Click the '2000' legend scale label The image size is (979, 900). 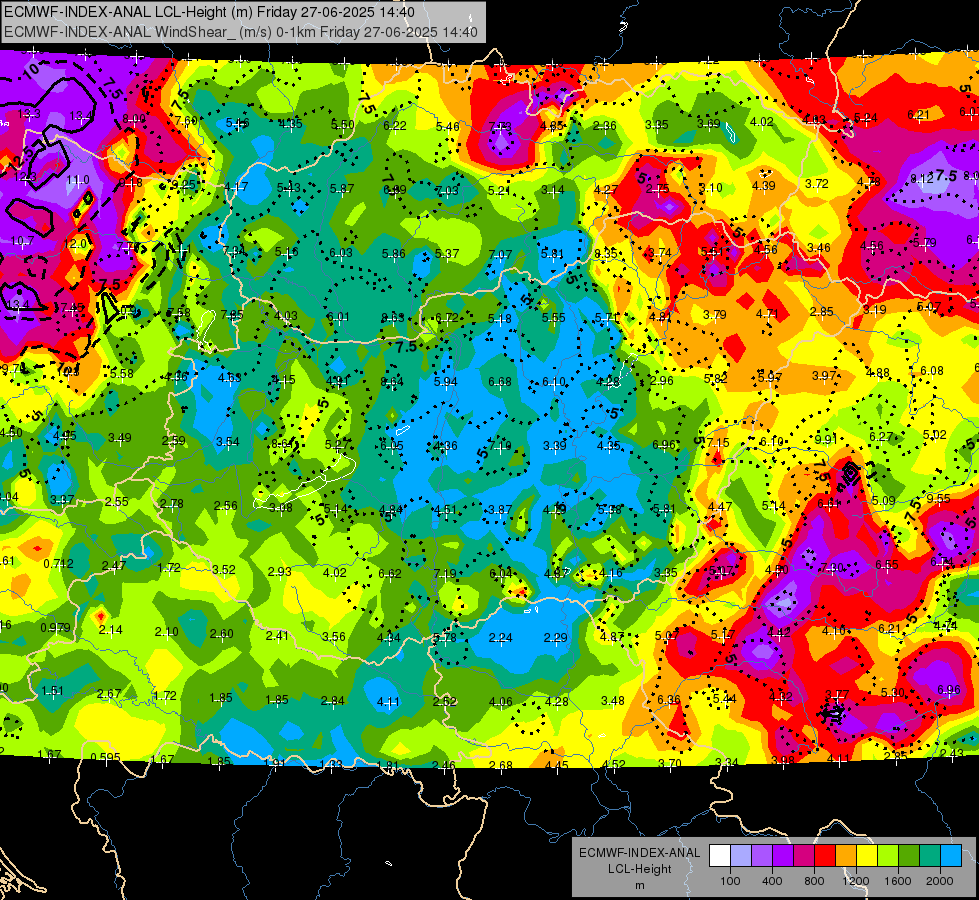[x=940, y=881]
